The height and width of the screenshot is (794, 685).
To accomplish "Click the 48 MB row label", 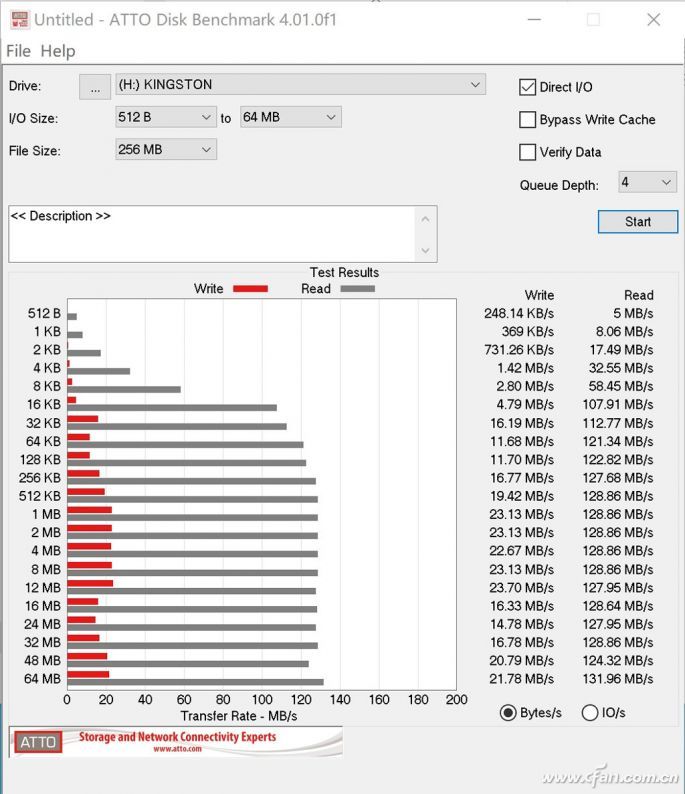I will click(42, 660).
